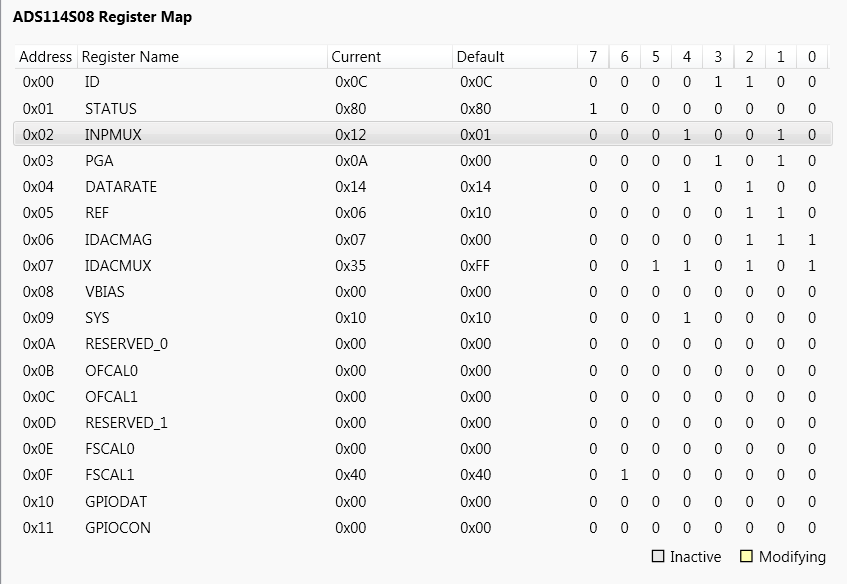Screen dimensions: 847x584
Task: Click the PGA current value 0x0A
Action: (x=351, y=161)
